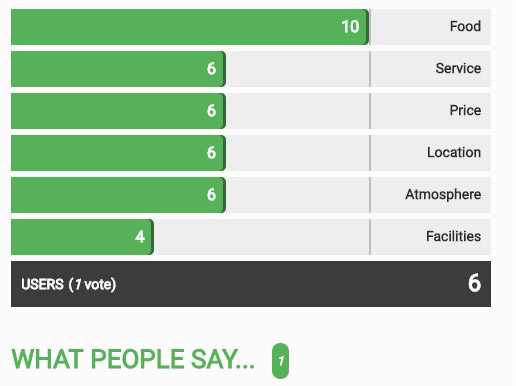Screen dimensions: 516x386
Task: Click the USERS 1 vote label
Action: click(x=69, y=284)
